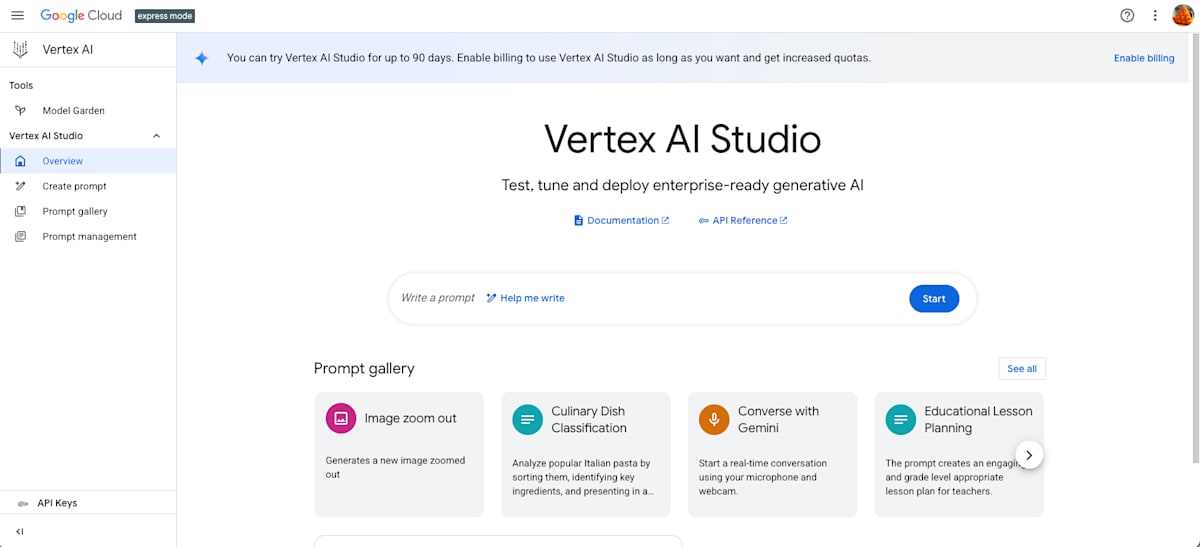Select Model Garden in sidebar
The image size is (1200, 547).
(x=88, y=111)
